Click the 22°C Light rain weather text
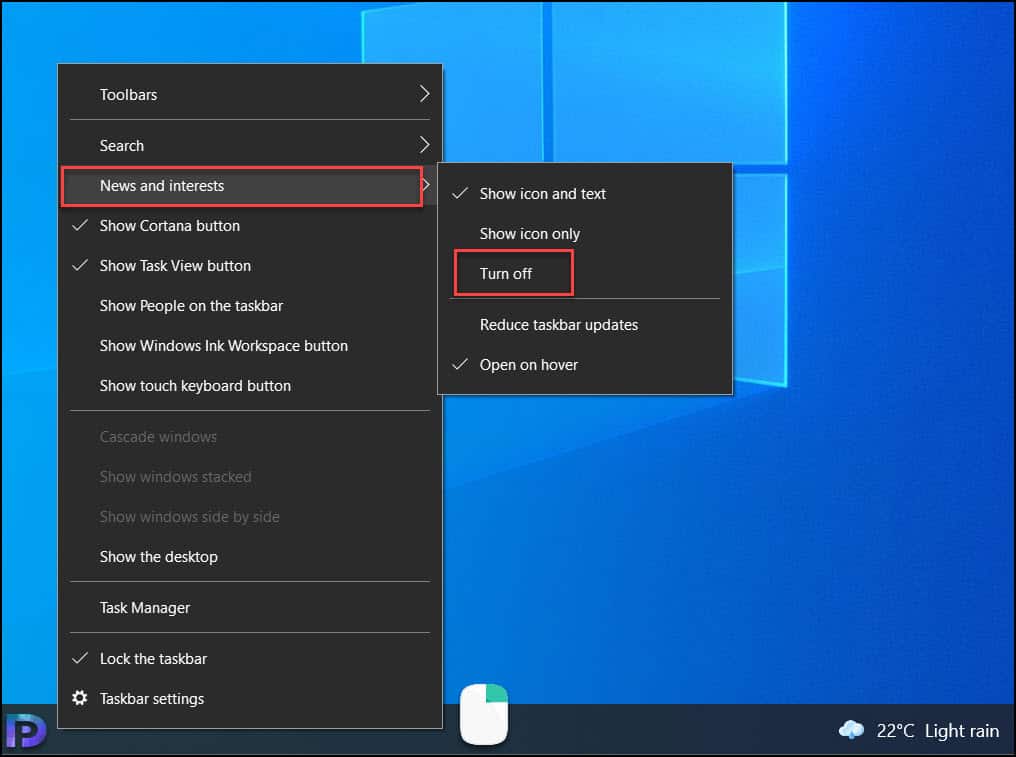The height and width of the screenshot is (757, 1016). tap(938, 731)
